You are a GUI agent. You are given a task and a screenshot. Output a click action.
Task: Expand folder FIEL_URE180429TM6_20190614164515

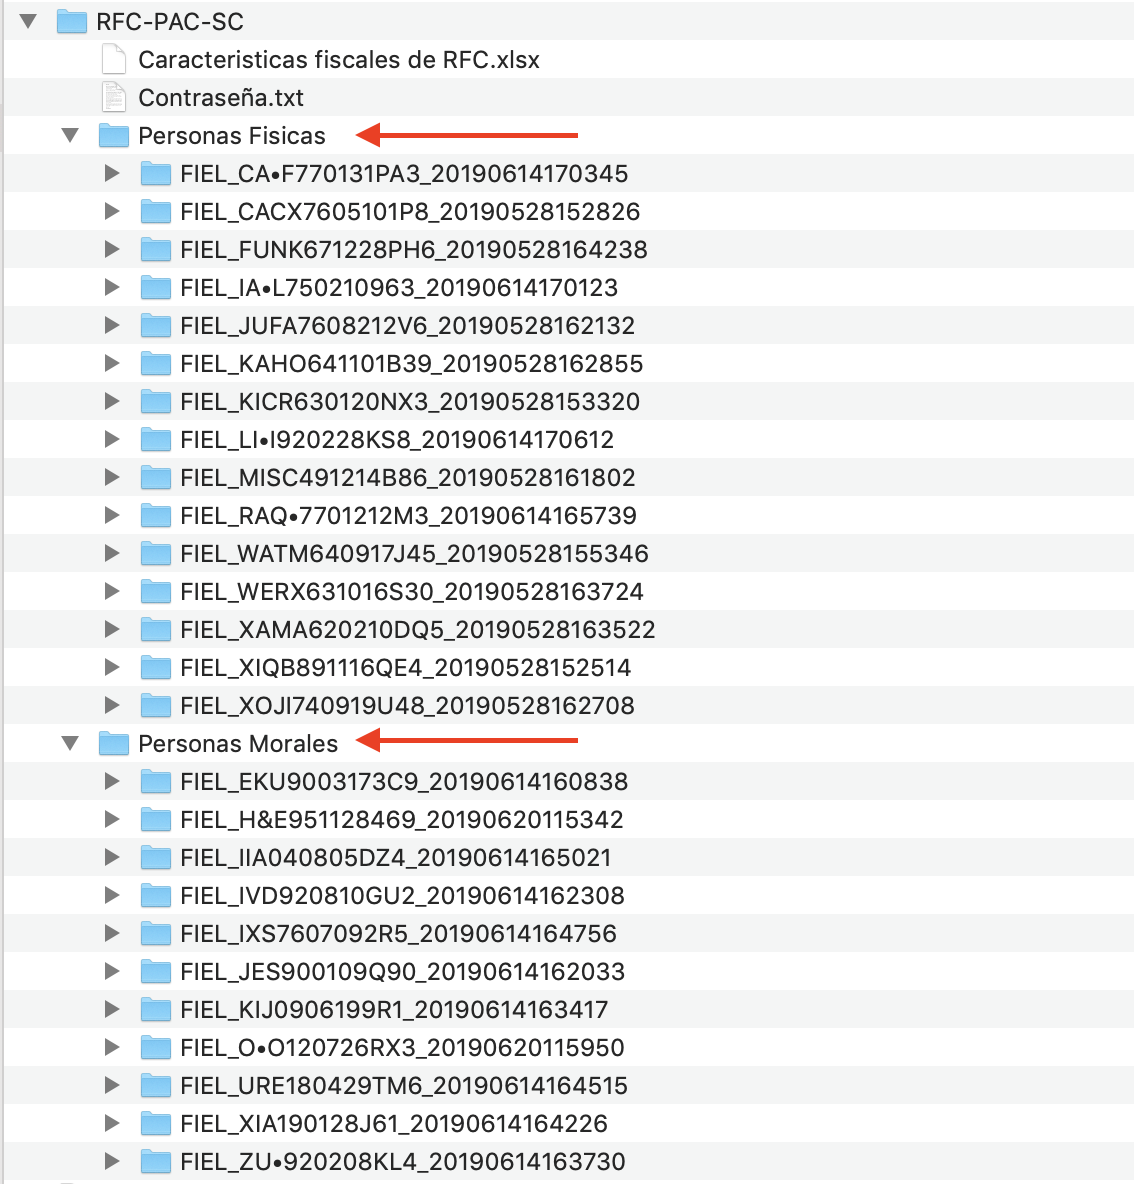pos(112,1085)
